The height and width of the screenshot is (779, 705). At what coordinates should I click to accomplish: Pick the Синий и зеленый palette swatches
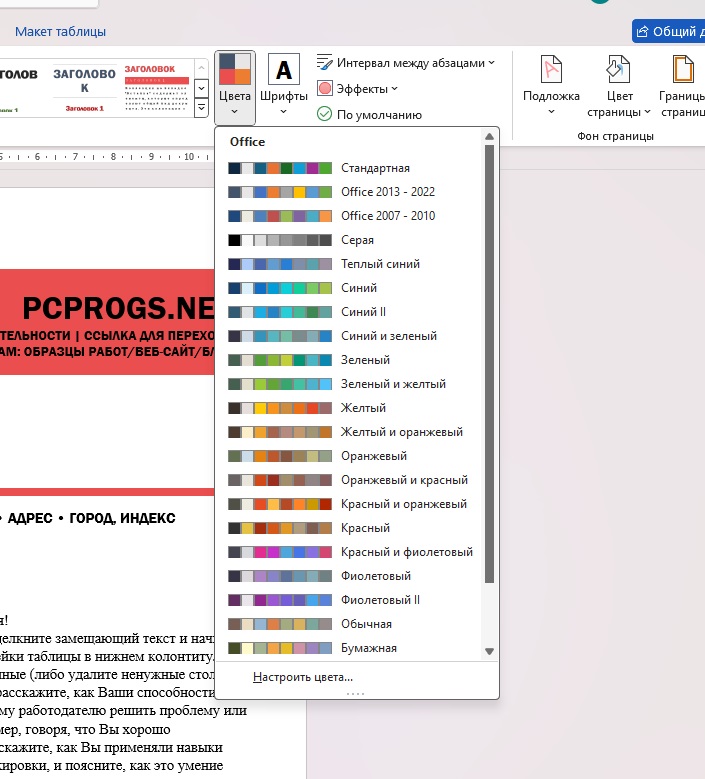pos(280,336)
